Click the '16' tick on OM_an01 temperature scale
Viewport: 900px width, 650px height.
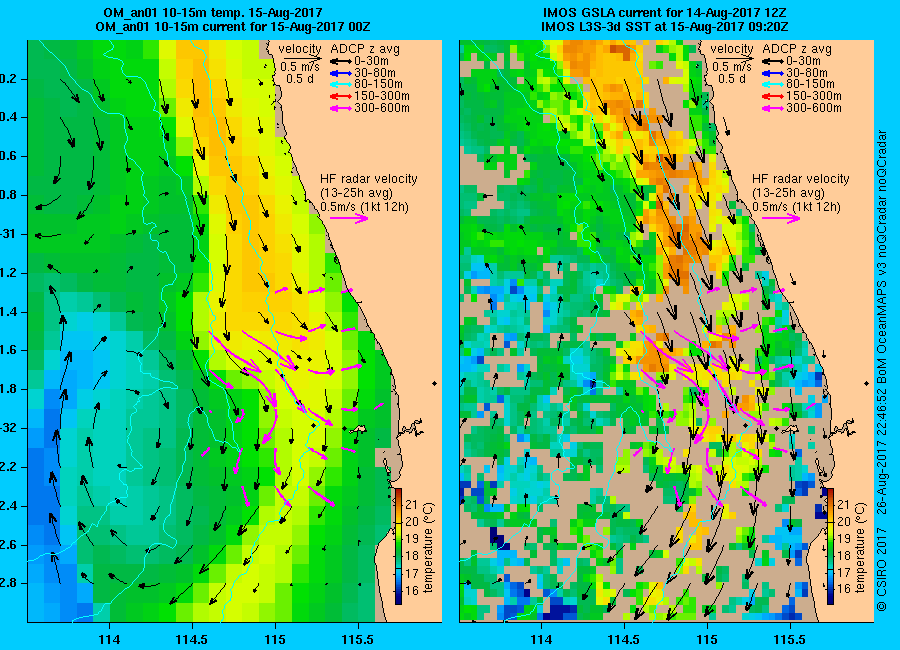click(x=412, y=589)
